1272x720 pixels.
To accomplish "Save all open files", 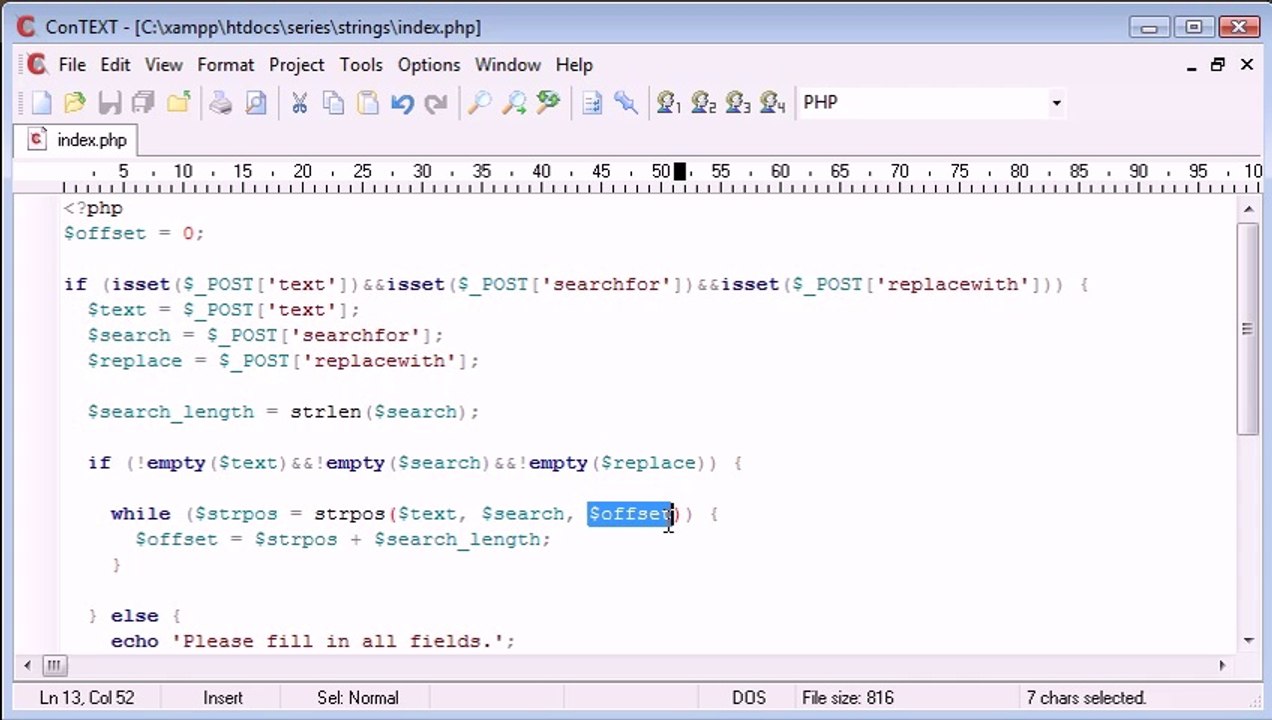I will click(143, 102).
